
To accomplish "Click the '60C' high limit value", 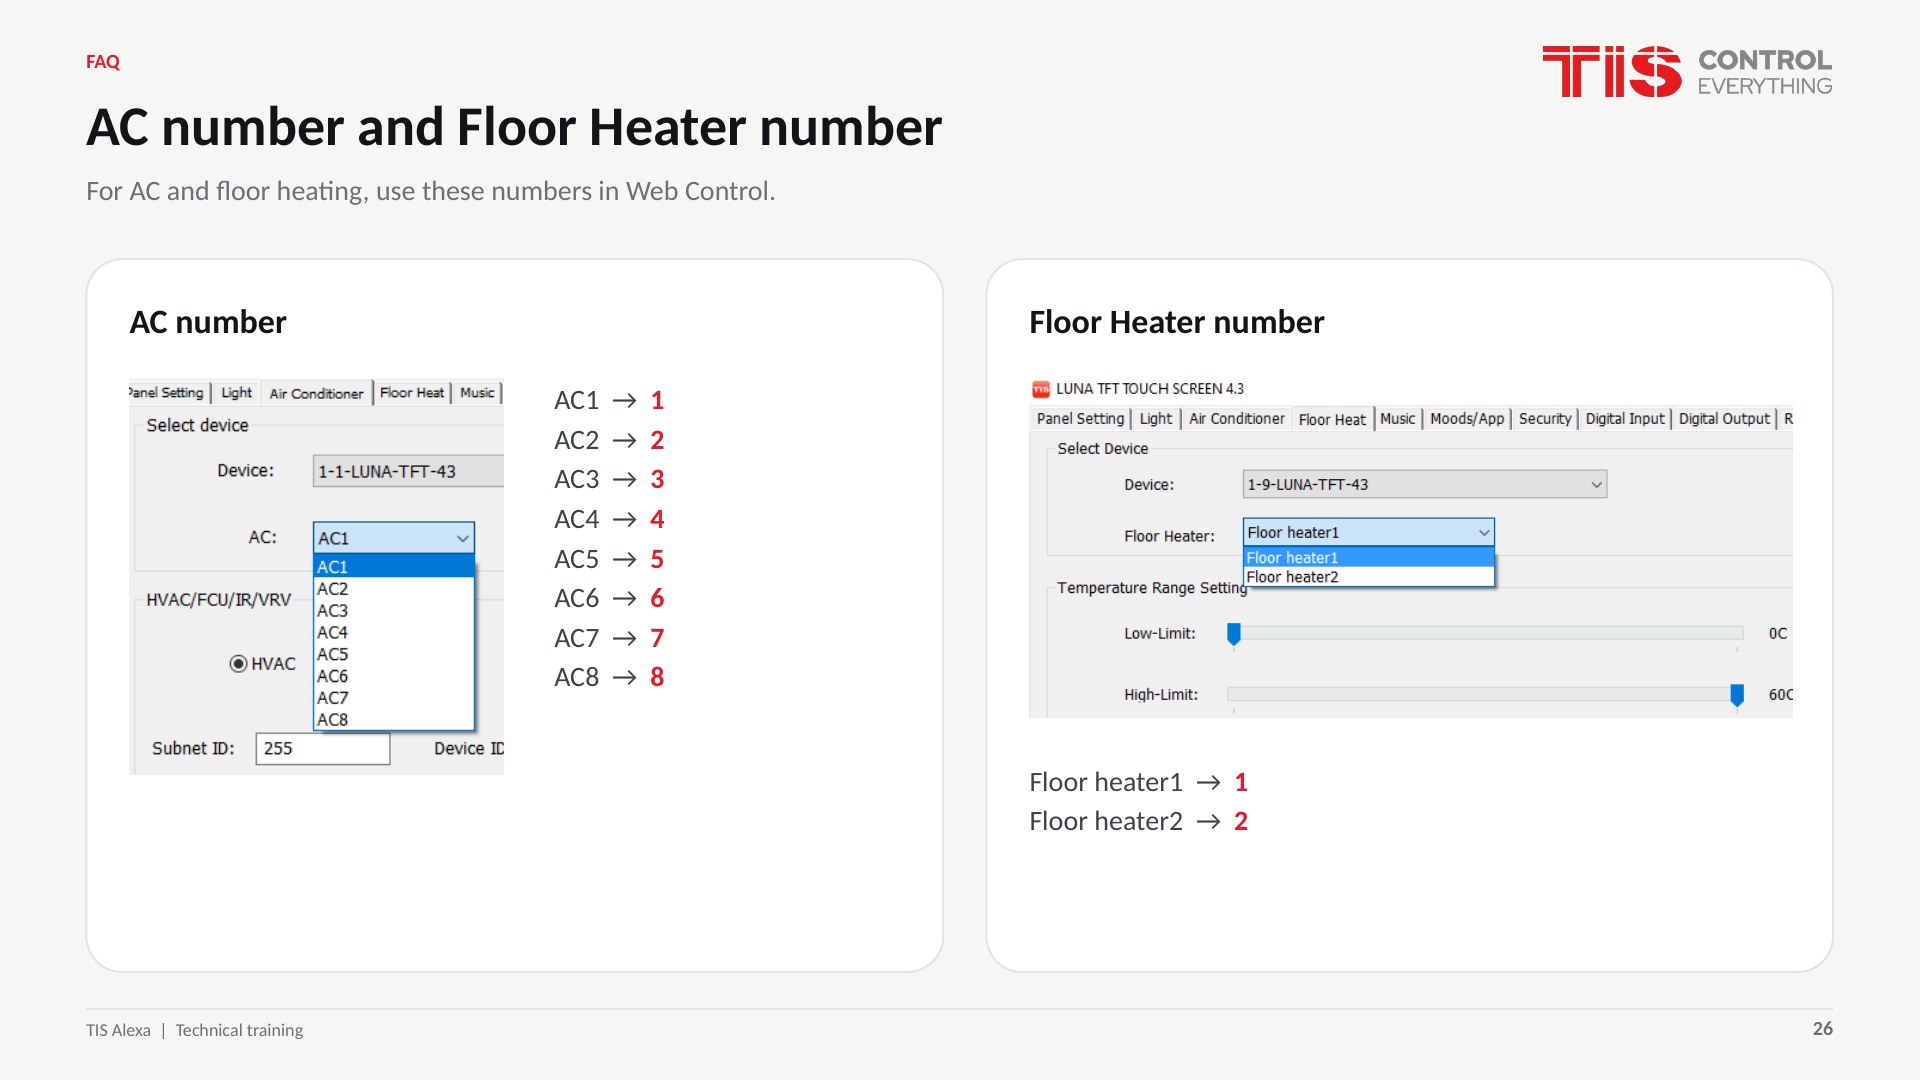I will click(1780, 694).
